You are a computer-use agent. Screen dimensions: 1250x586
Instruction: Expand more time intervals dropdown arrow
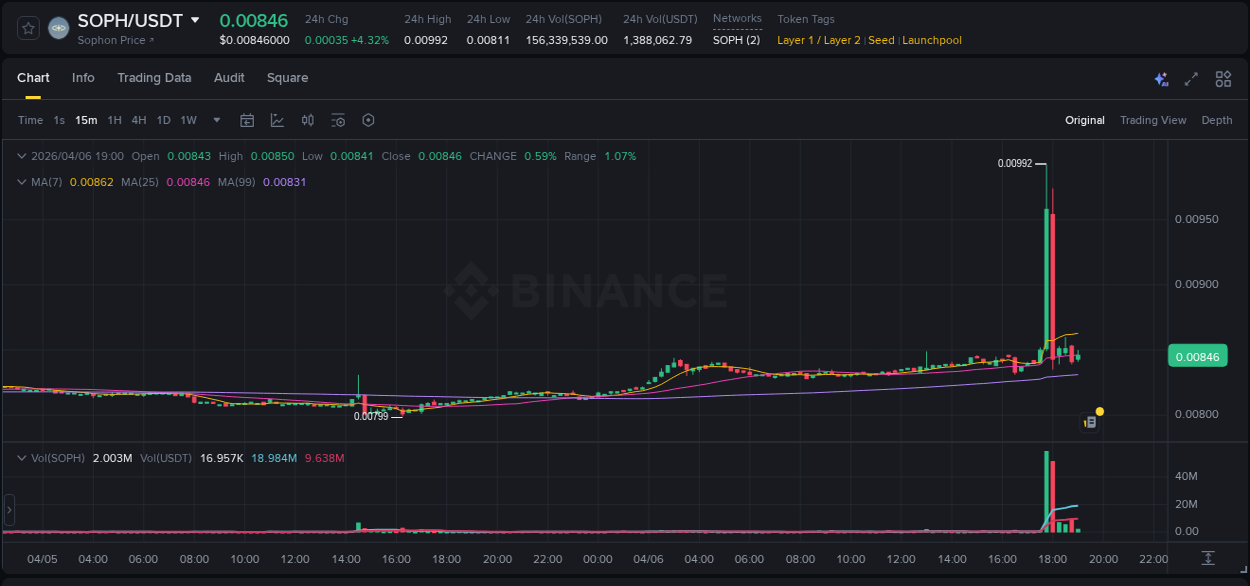pos(217,120)
